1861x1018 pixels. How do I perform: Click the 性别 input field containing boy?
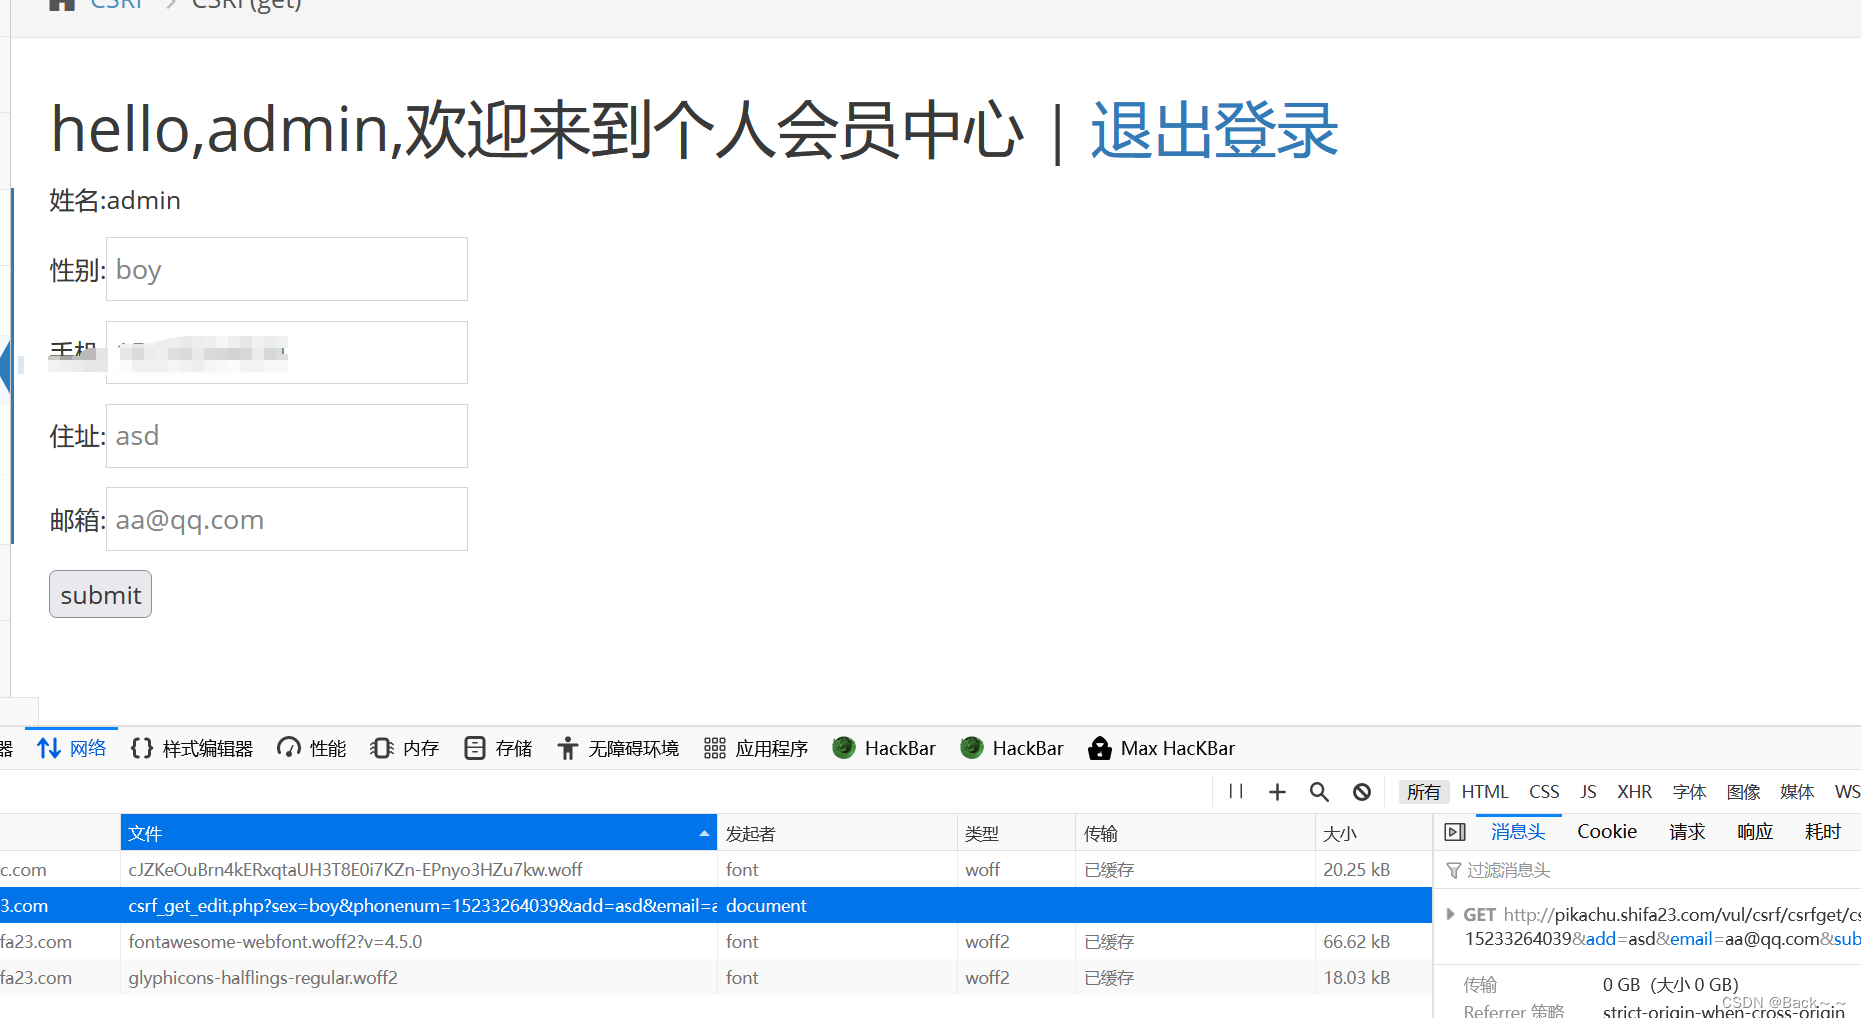287,269
